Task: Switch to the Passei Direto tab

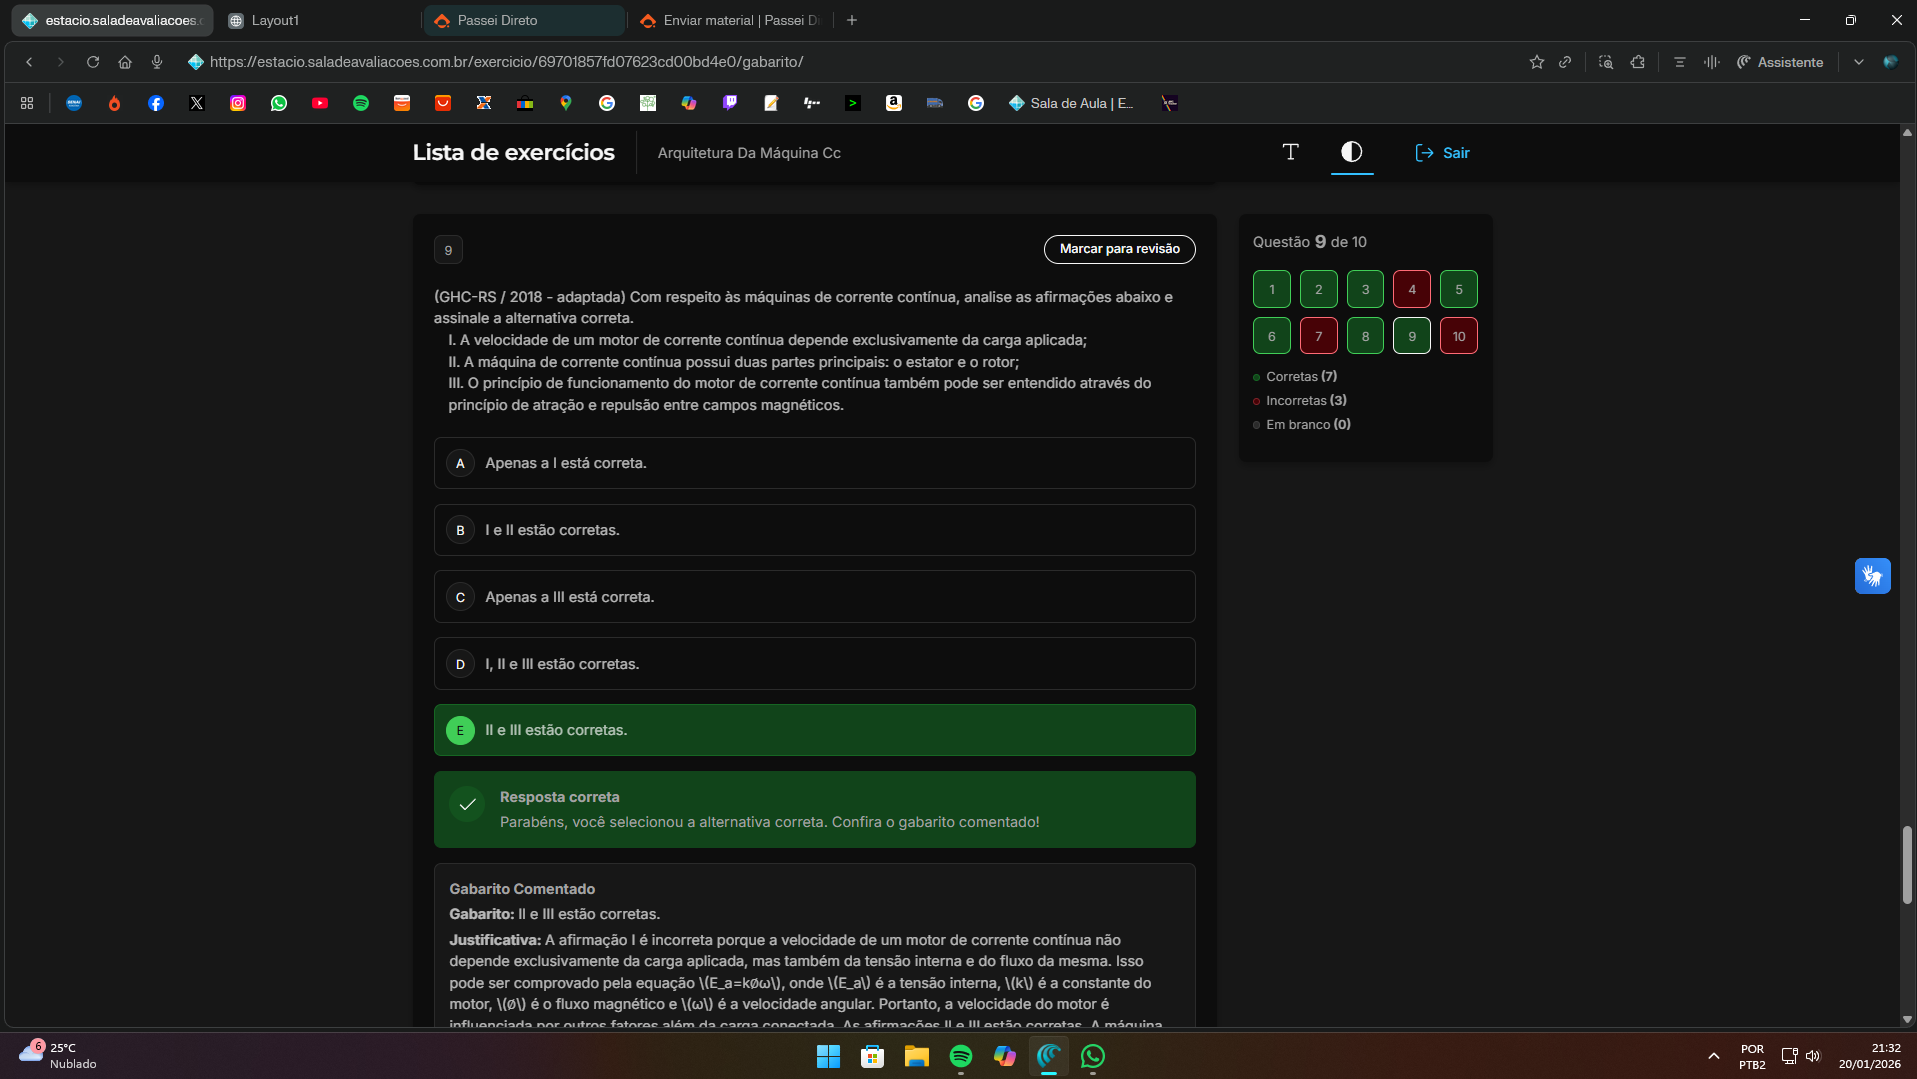Action: pos(522,20)
